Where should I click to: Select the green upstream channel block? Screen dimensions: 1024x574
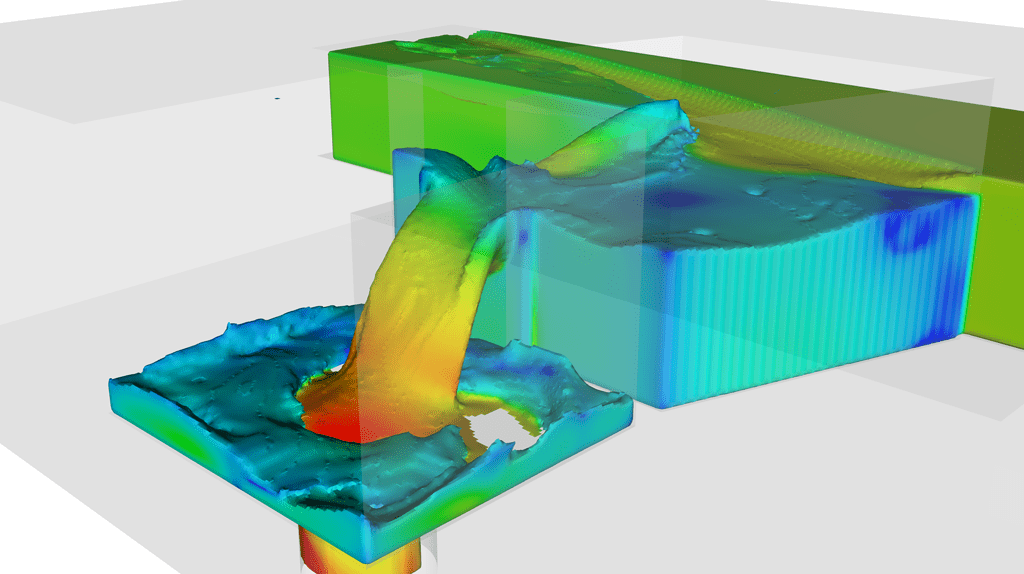(x=358, y=110)
